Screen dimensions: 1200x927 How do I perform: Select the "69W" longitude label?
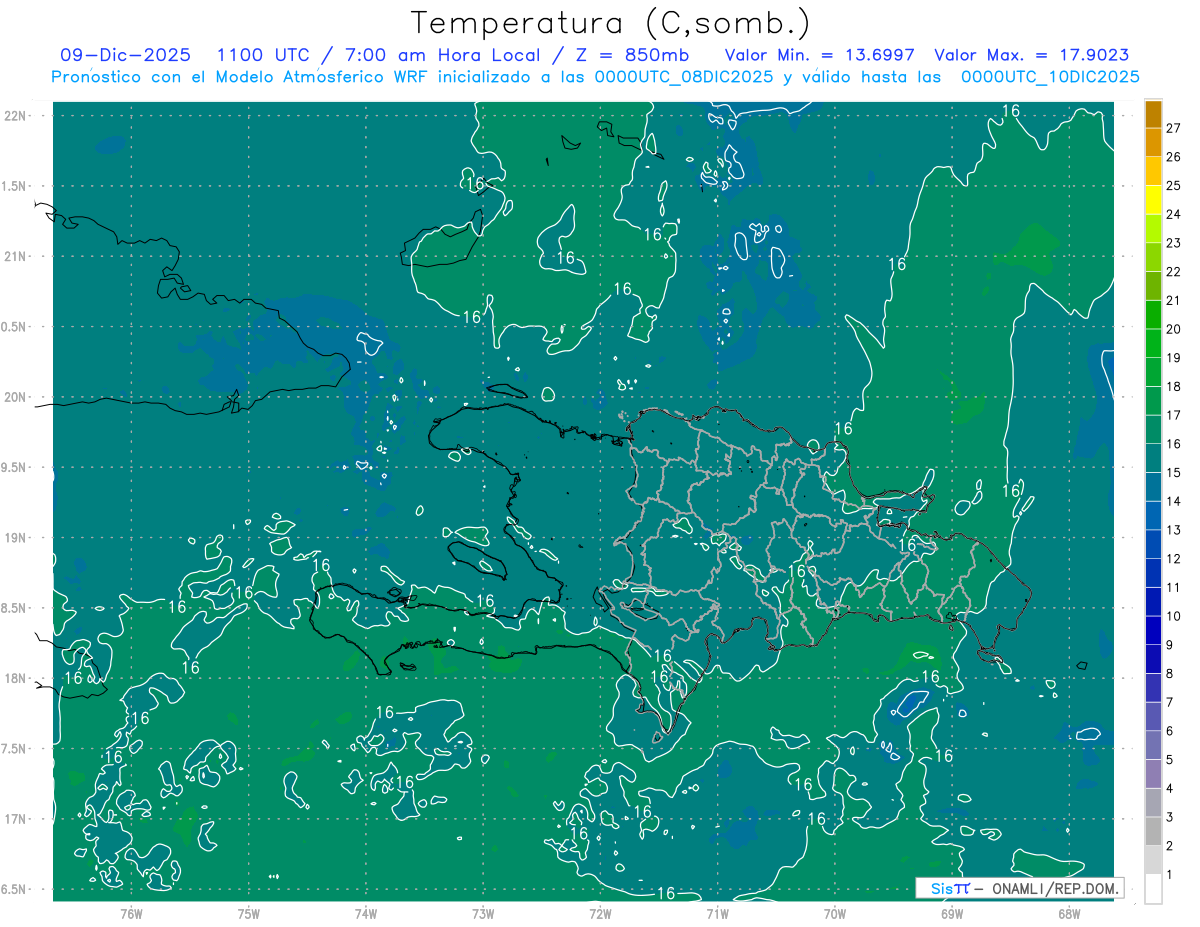pos(951,913)
